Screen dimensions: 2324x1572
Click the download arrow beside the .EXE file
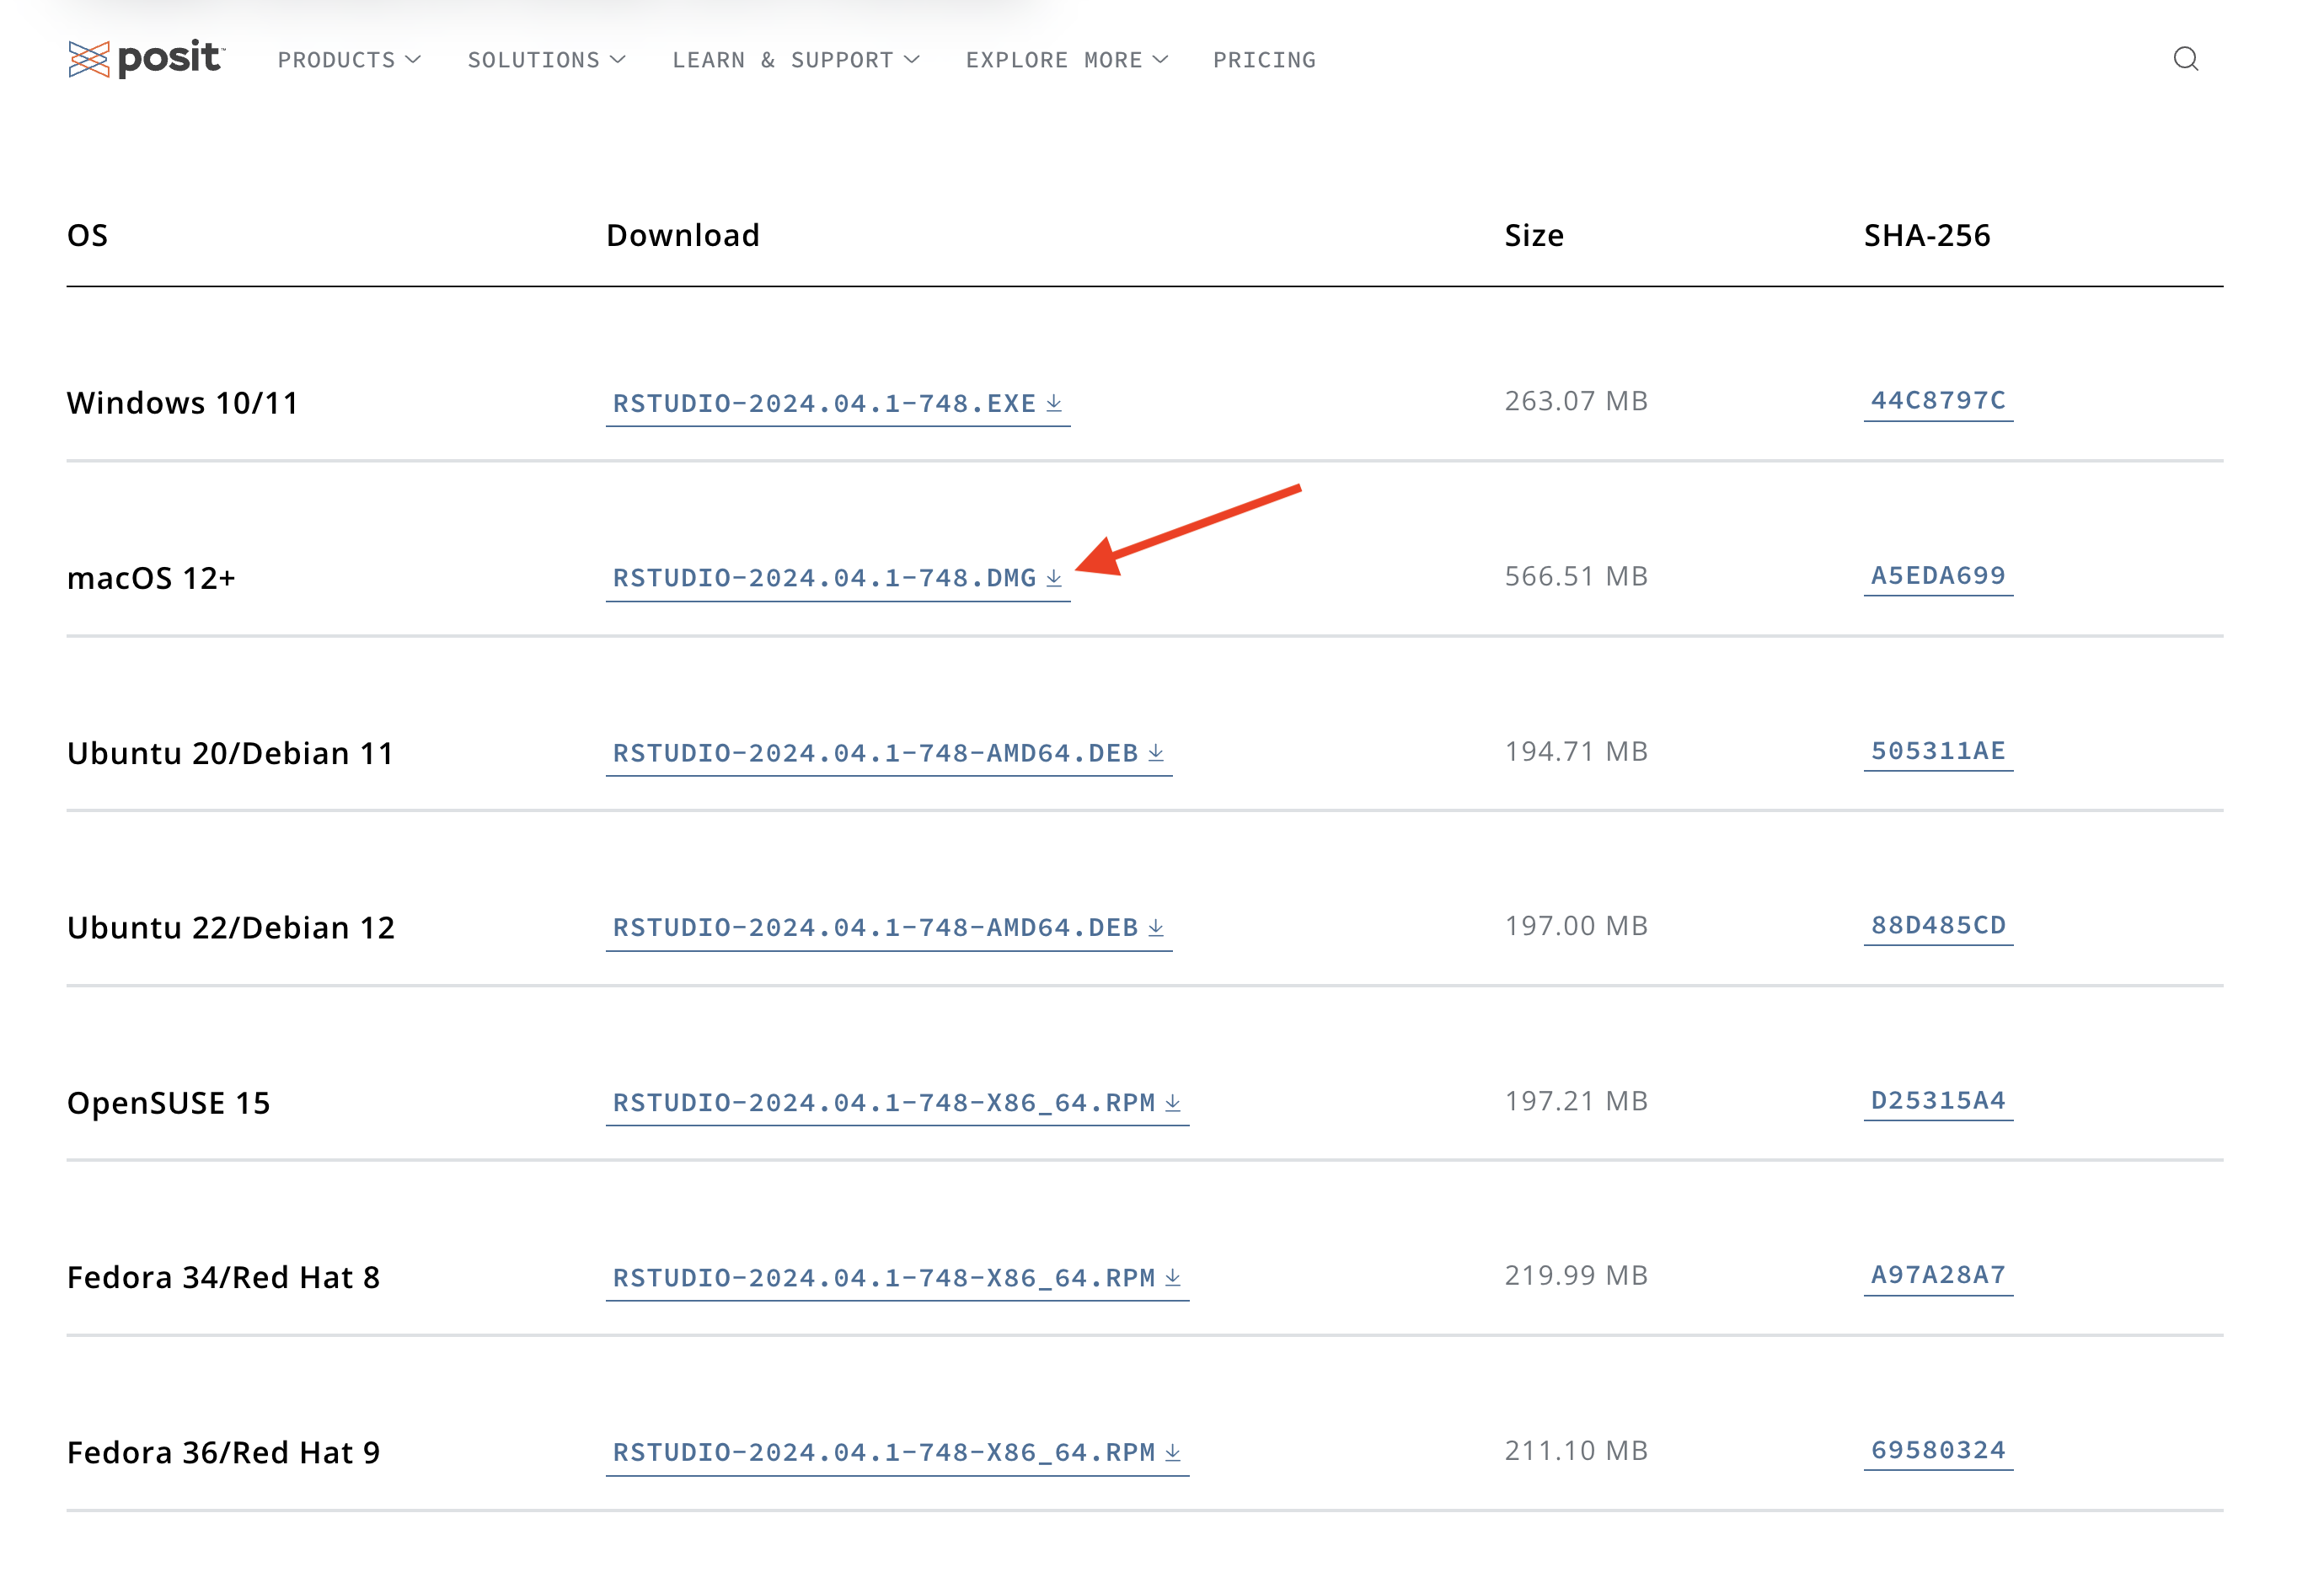pos(1054,403)
